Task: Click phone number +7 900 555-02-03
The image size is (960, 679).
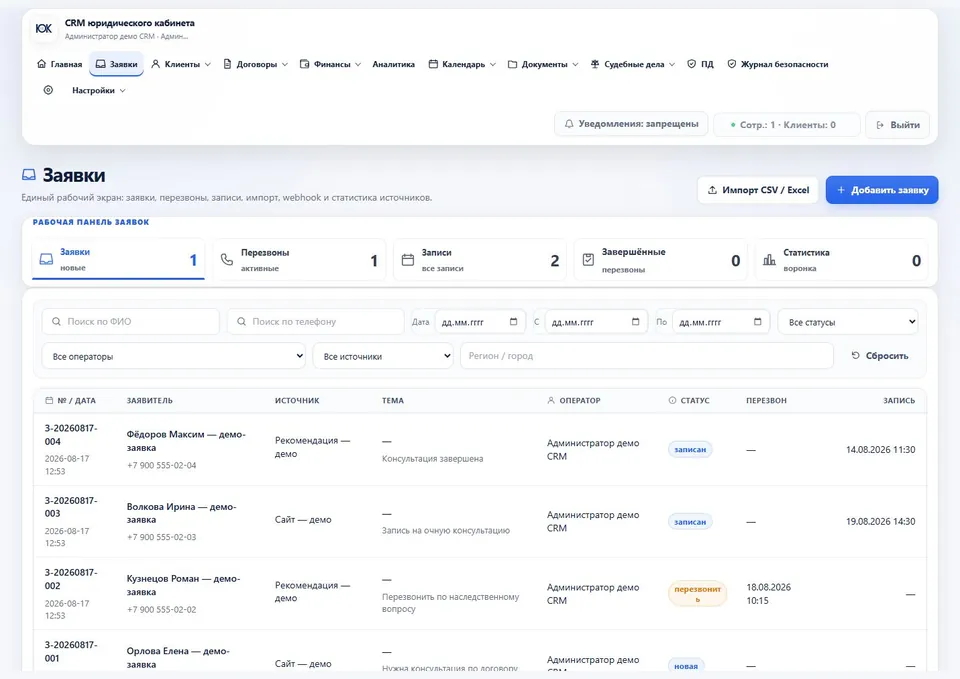Action: tap(162, 538)
